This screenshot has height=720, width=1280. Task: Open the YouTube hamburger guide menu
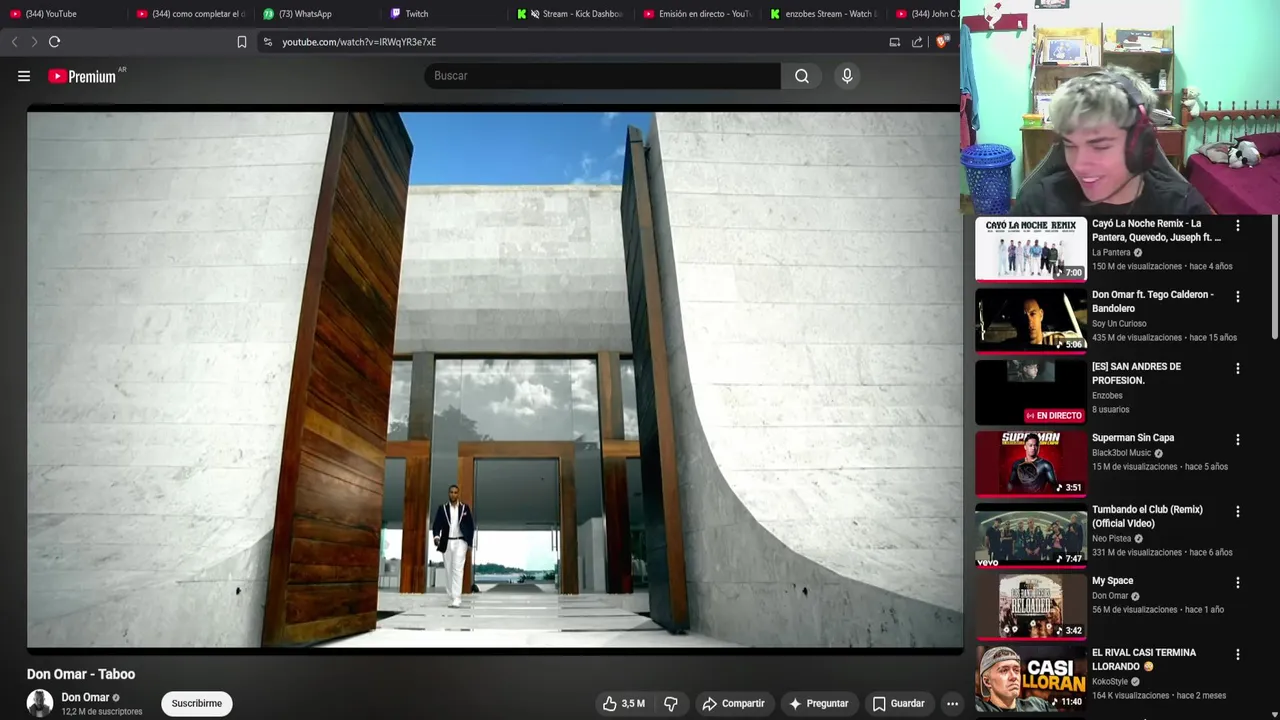coord(24,76)
